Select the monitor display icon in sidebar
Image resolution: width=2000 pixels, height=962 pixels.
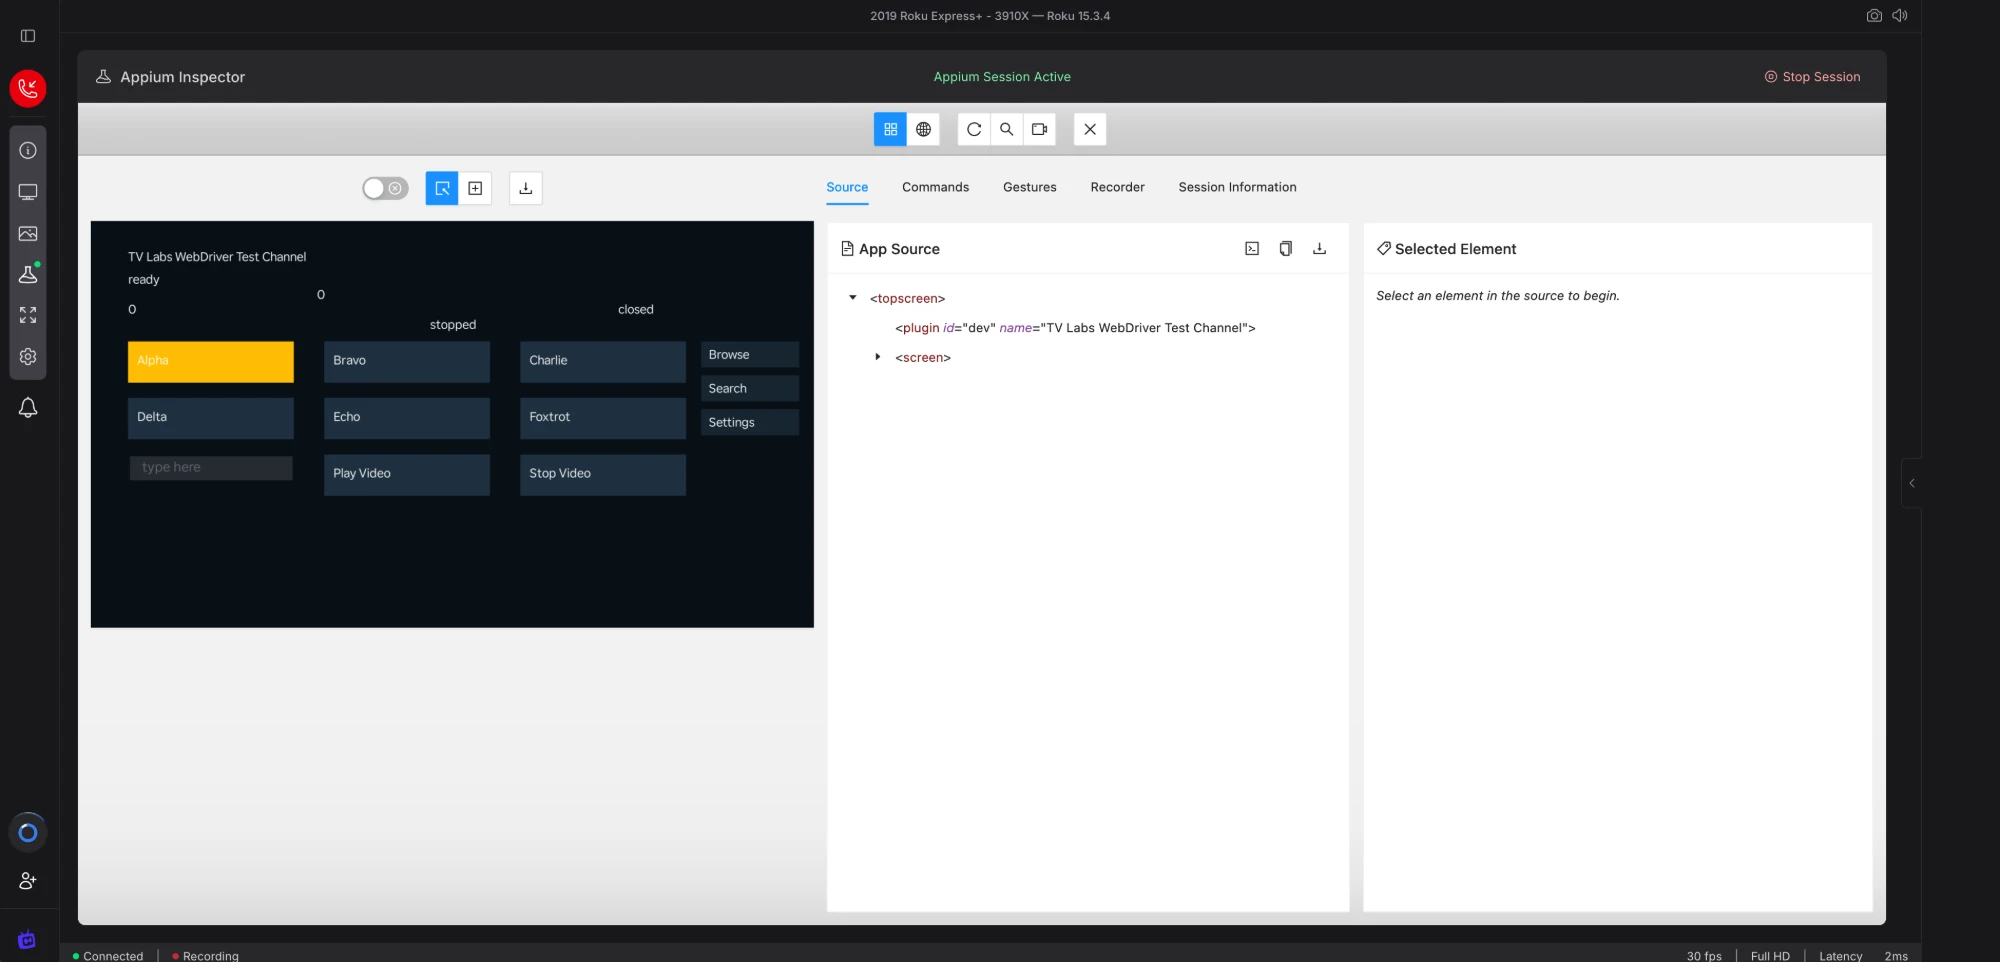[x=28, y=192]
